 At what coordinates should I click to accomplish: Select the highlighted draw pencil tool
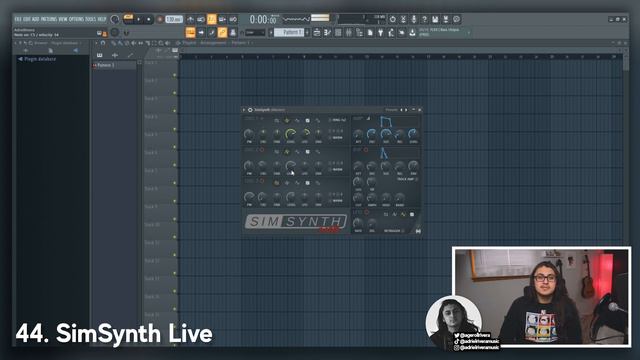(190, 32)
